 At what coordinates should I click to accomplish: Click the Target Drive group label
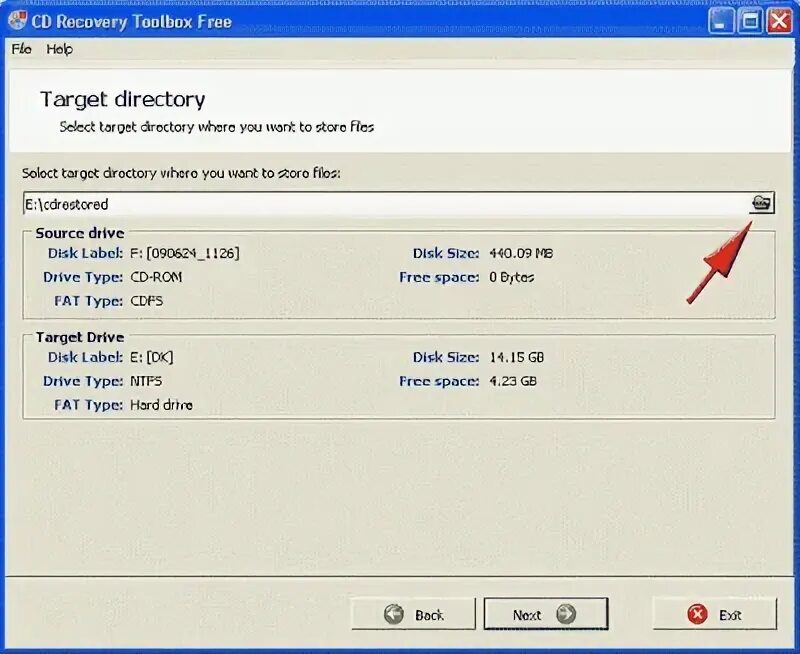[x=80, y=337]
